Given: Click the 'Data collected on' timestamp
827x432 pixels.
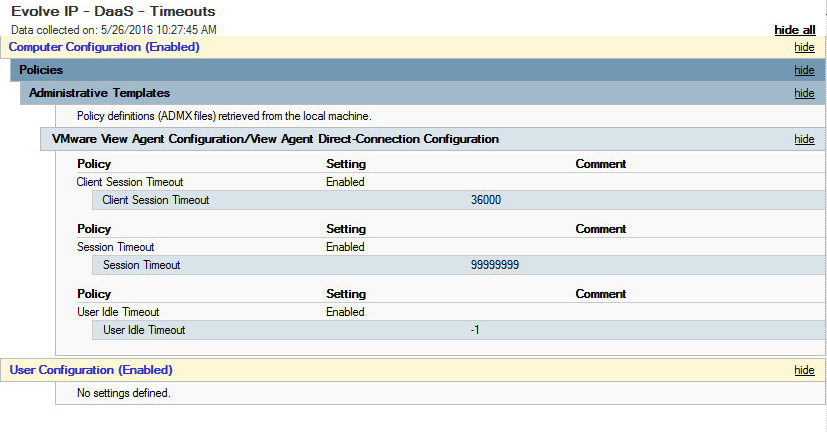Looking at the screenshot, I should click(x=112, y=31).
